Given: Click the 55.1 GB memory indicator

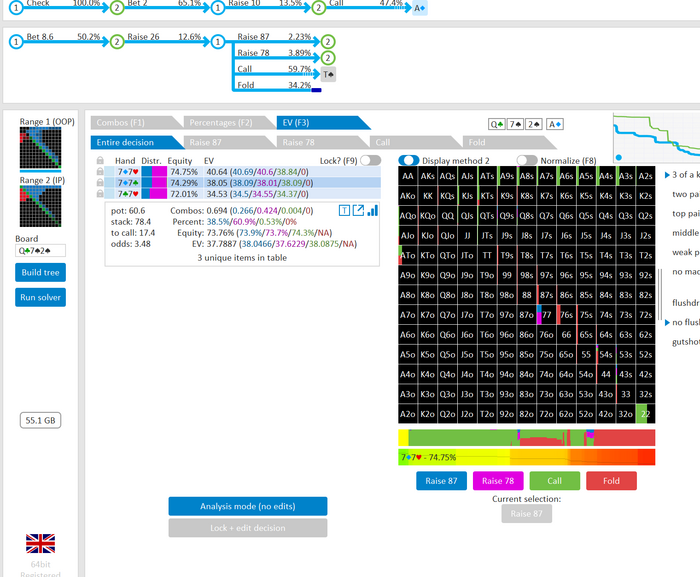Looking at the screenshot, I should 40,420.
